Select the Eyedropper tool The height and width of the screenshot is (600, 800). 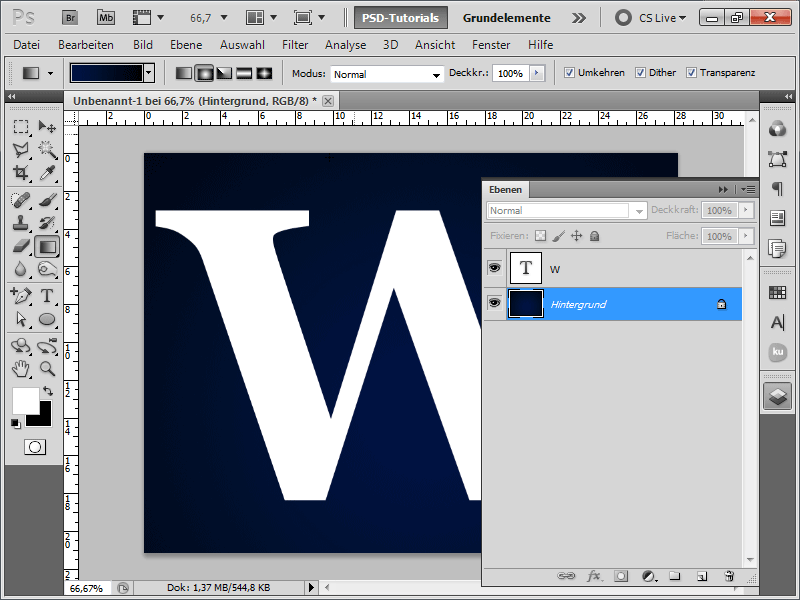coord(47,173)
